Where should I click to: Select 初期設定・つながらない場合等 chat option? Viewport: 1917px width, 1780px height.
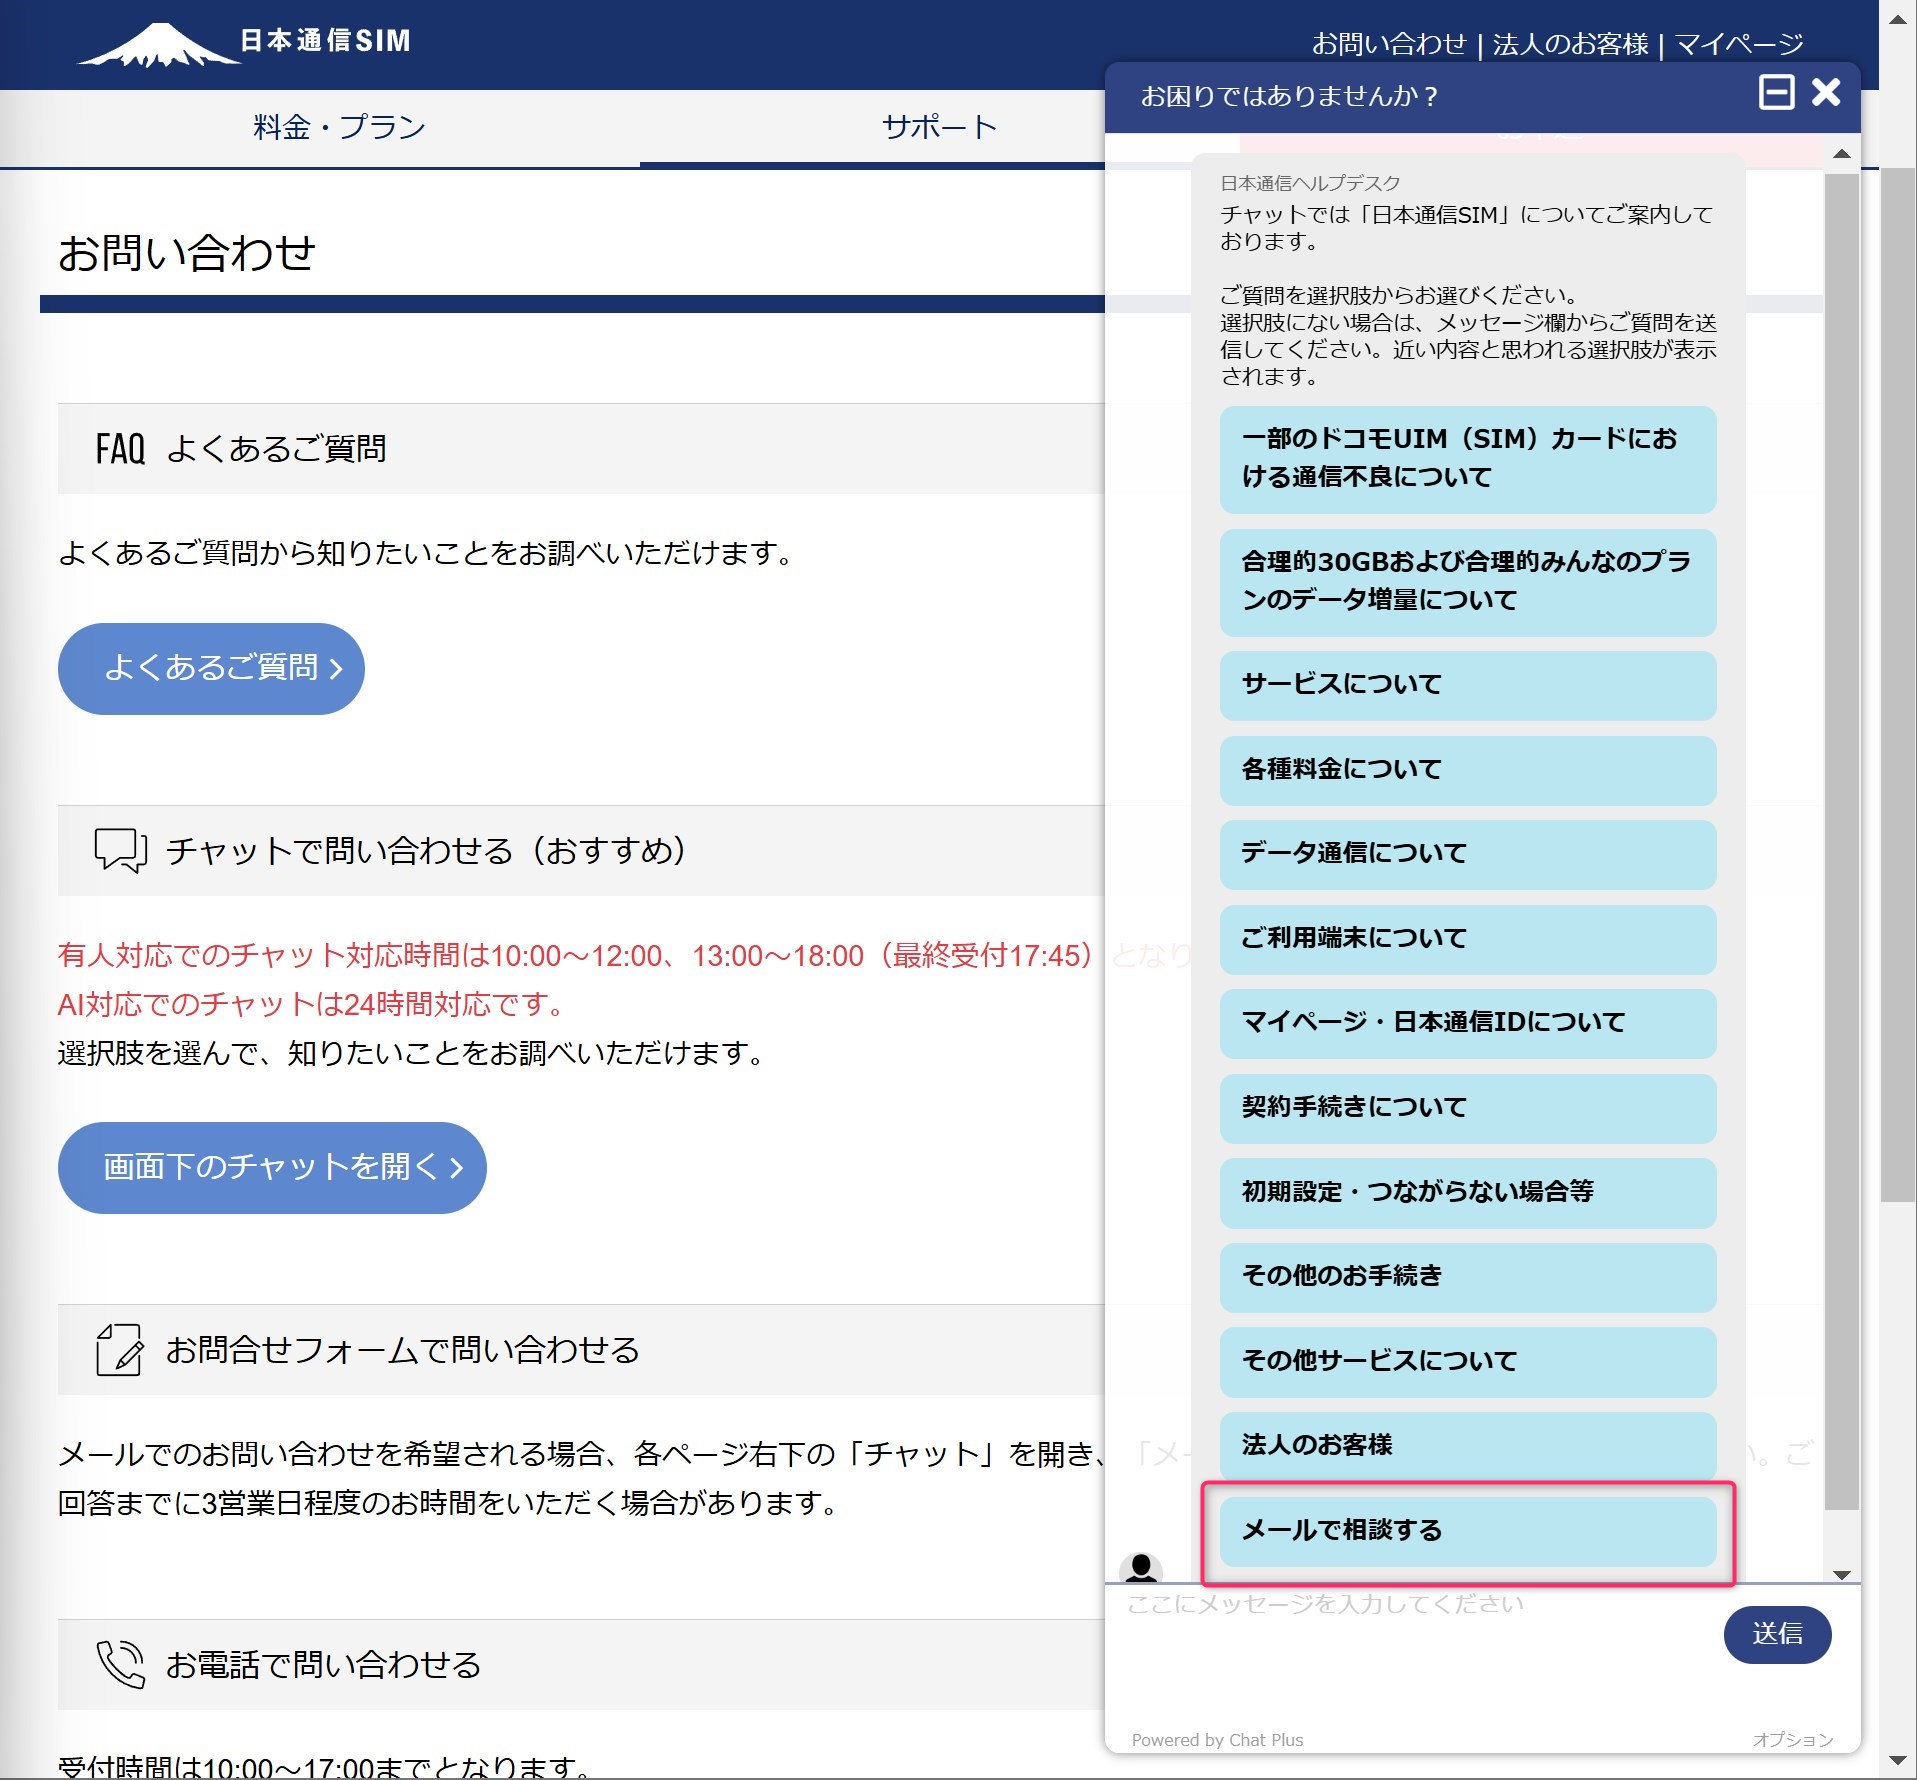[x=1468, y=1192]
